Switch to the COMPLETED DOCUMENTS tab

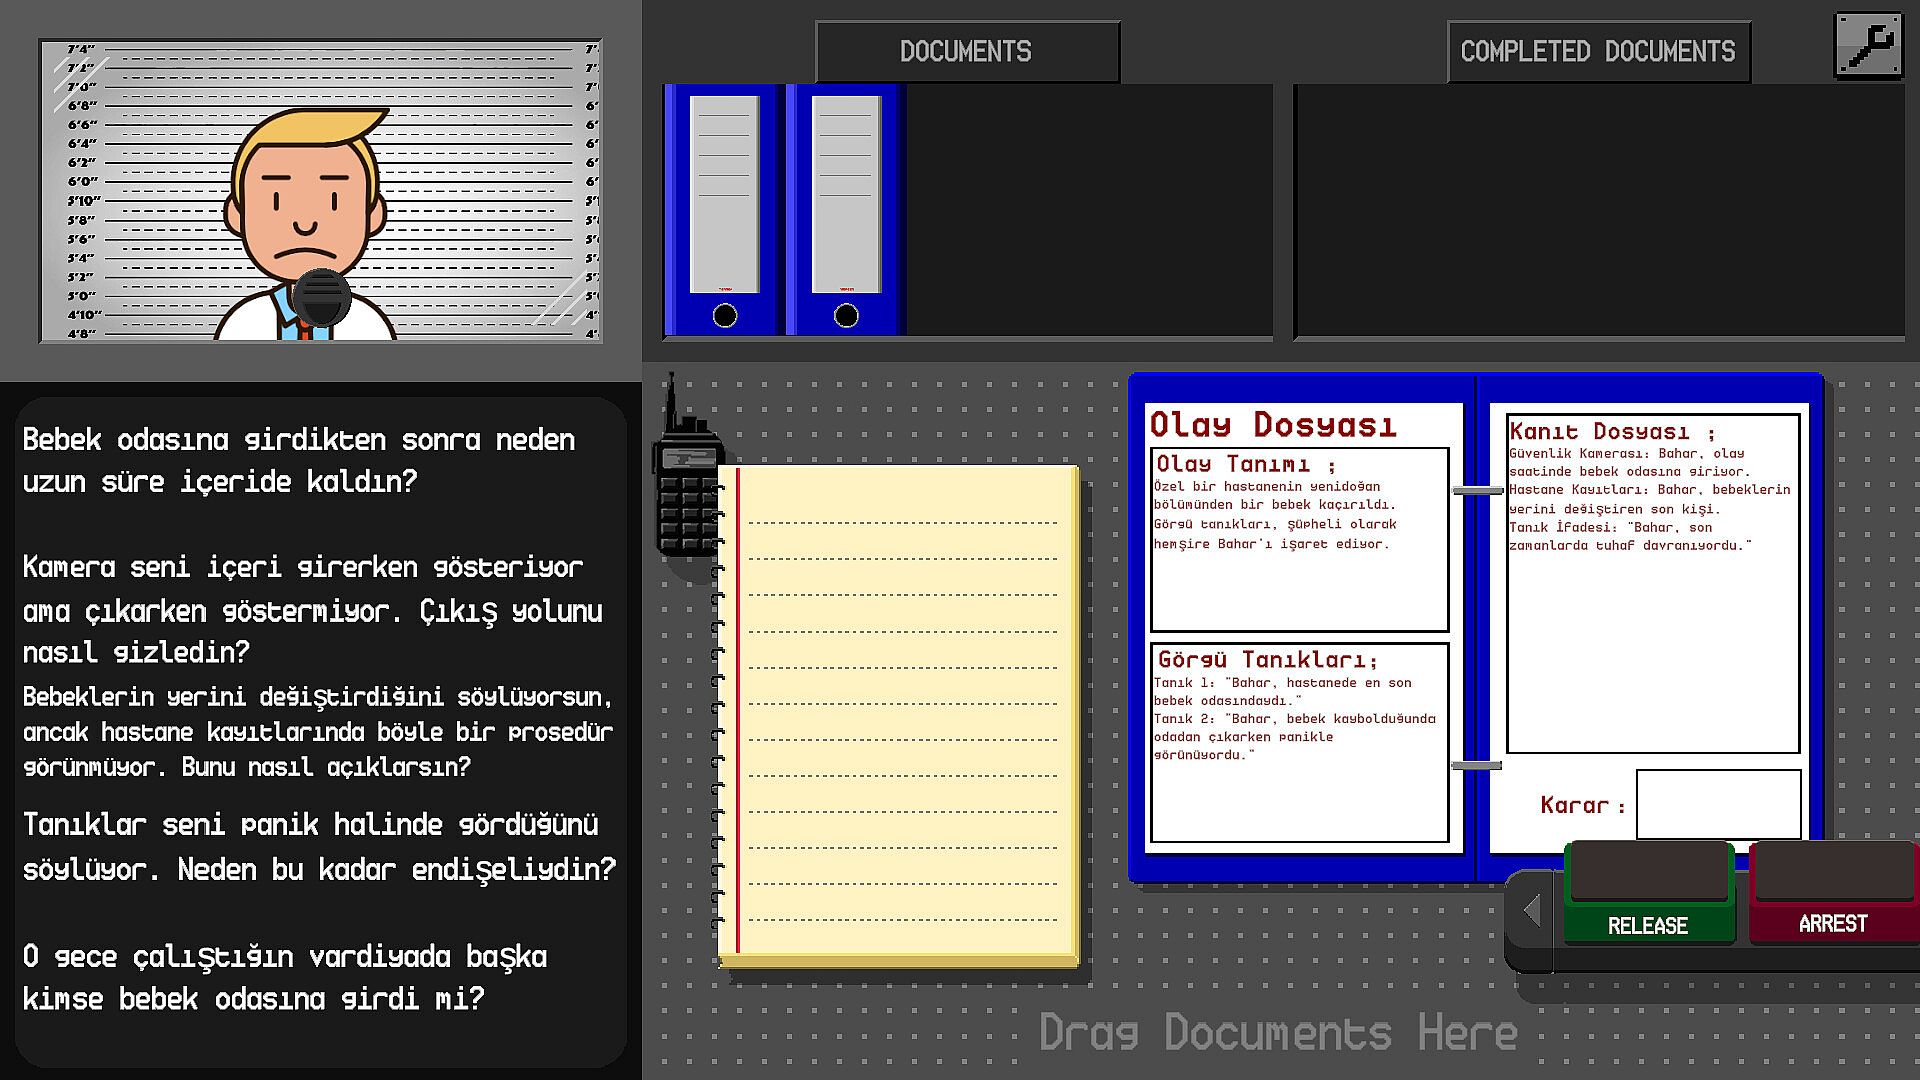(1597, 52)
